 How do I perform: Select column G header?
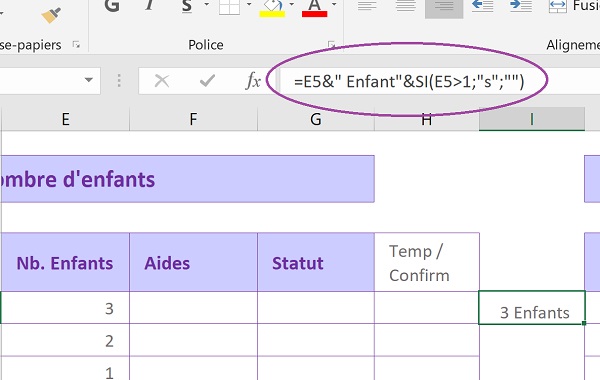tap(316, 119)
